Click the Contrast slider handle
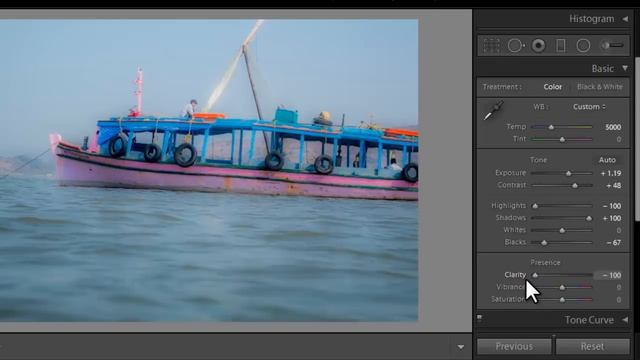Image resolution: width=640 pixels, height=360 pixels. pyautogui.click(x=575, y=186)
